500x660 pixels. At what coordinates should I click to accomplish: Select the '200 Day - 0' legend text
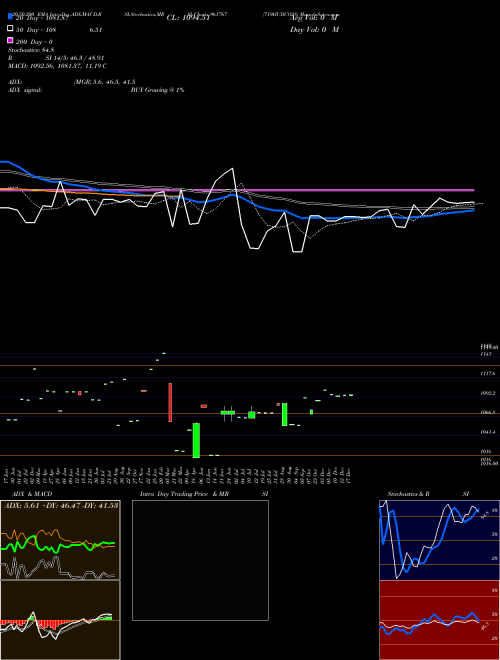[x=34, y=42]
